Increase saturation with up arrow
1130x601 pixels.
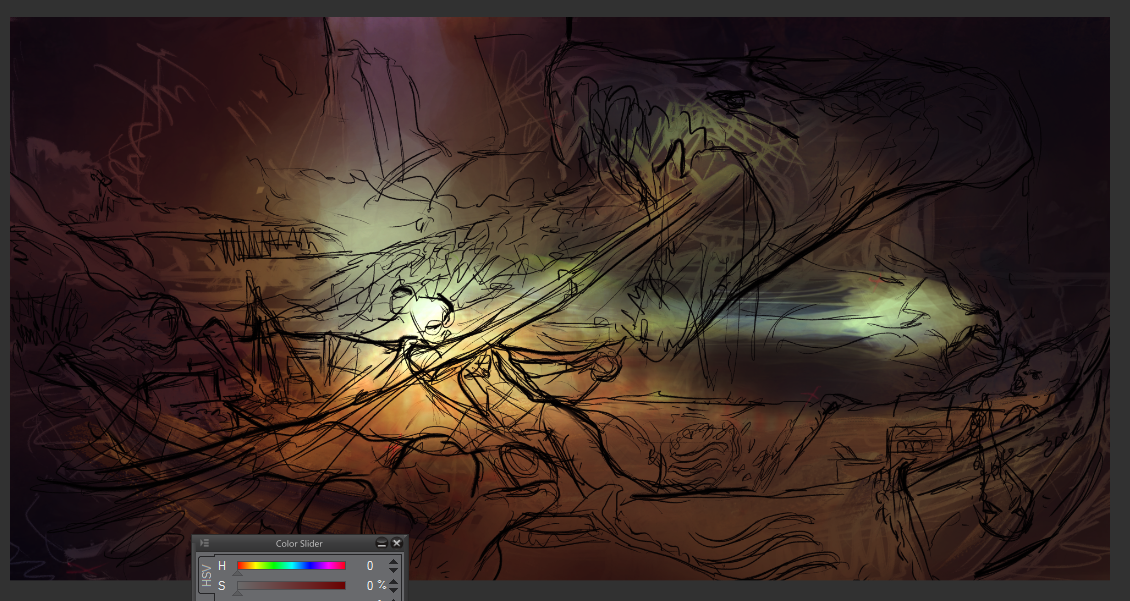click(x=393, y=581)
